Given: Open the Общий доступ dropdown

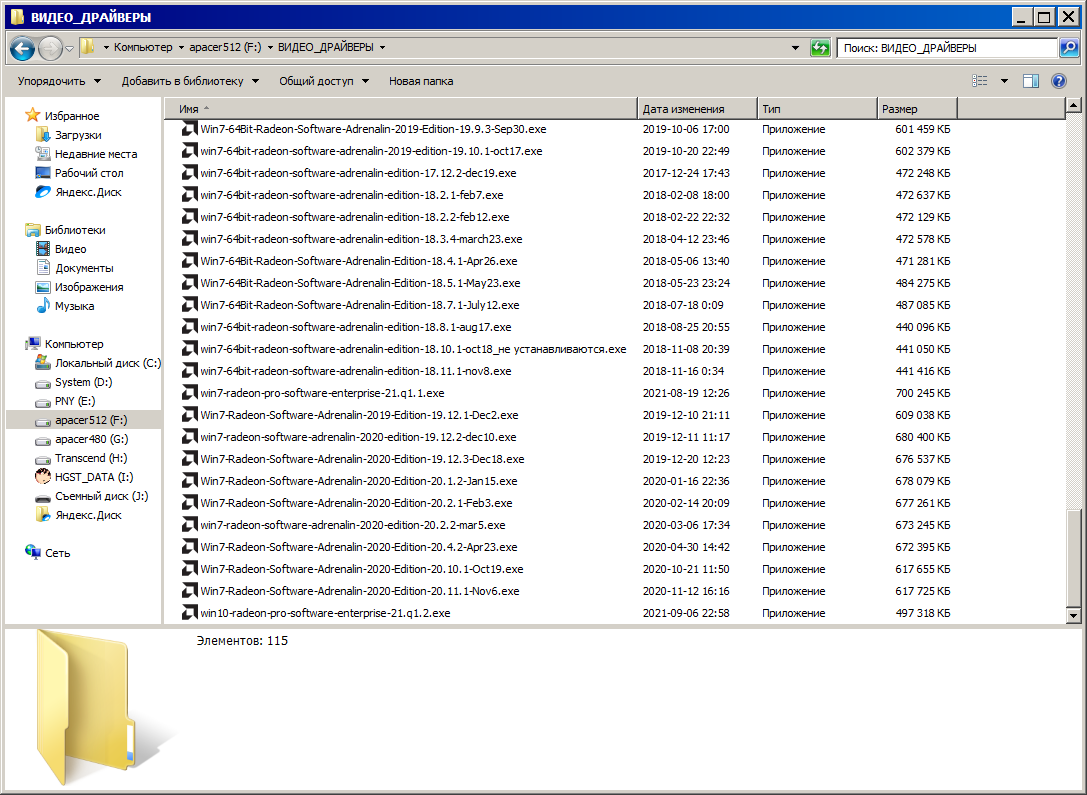Looking at the screenshot, I should (x=324, y=81).
